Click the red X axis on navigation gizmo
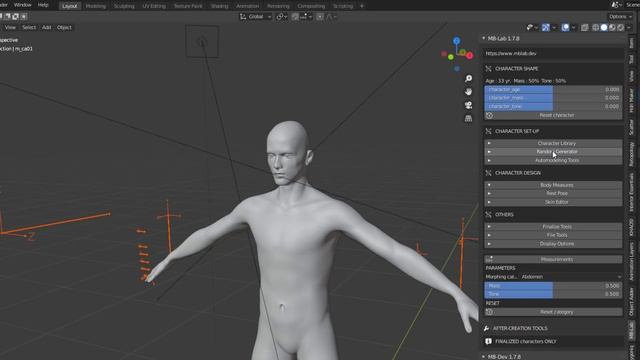Viewport: 640px width, 360px height. [470, 56]
